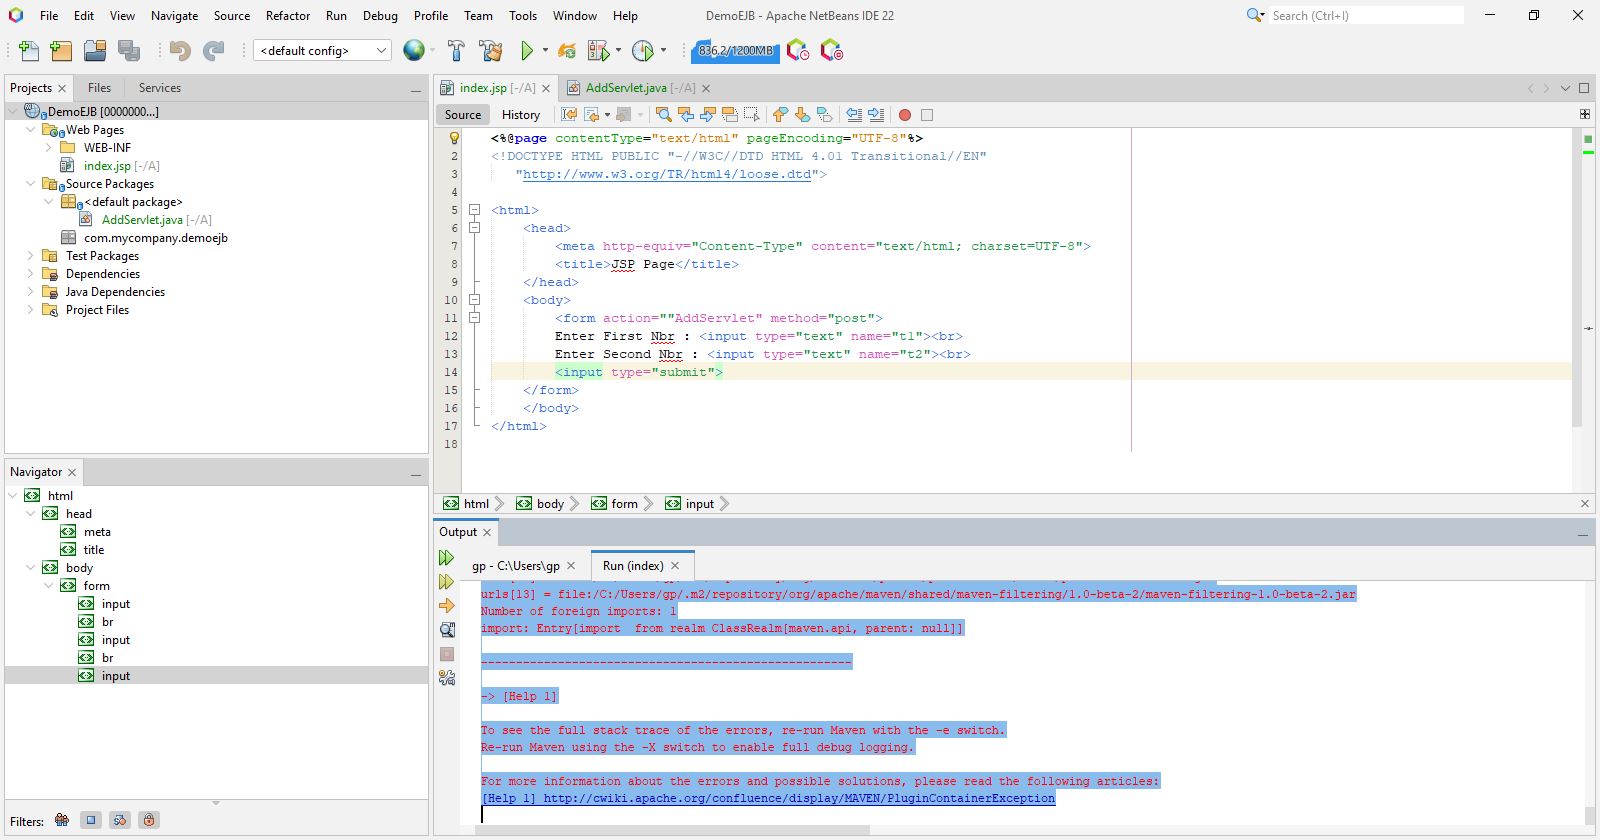Toggle Rectangular Selection mode
Screen dimensions: 1600x840
[x=752, y=115]
